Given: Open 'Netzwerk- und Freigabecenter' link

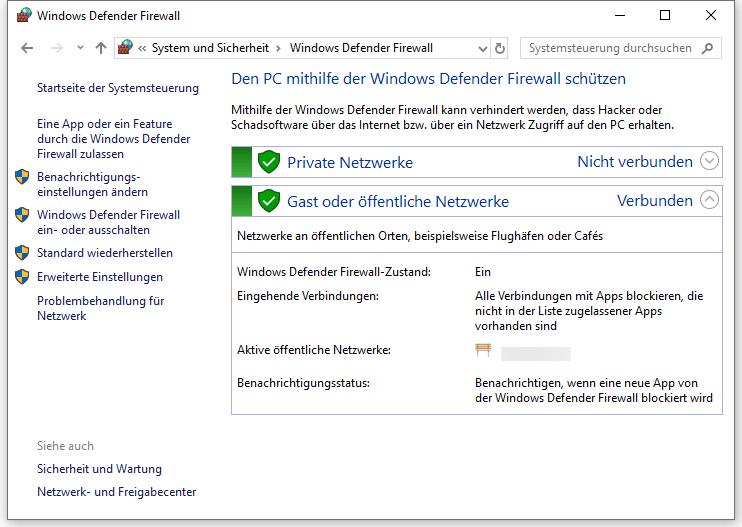Looking at the screenshot, I should pyautogui.click(x=116, y=492).
